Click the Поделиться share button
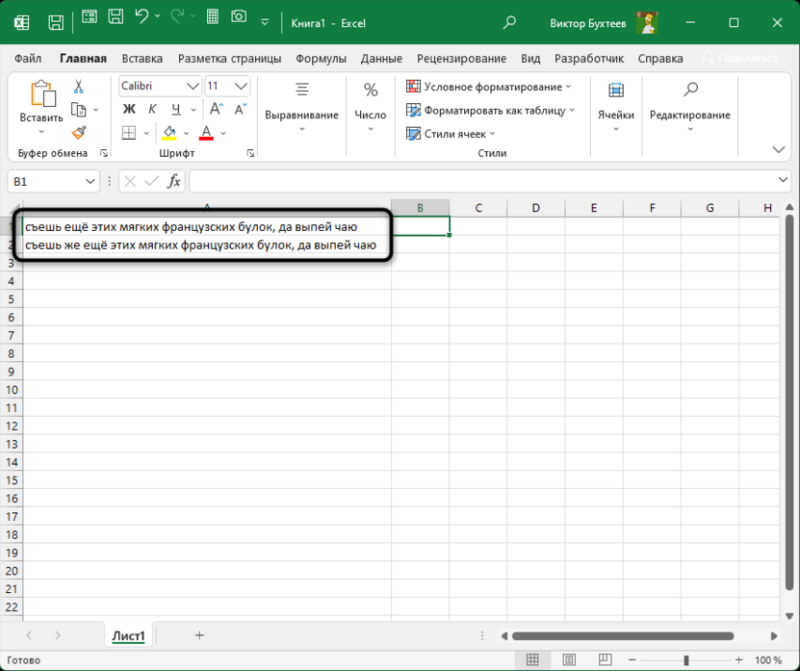The height and width of the screenshot is (671, 800). point(739,58)
